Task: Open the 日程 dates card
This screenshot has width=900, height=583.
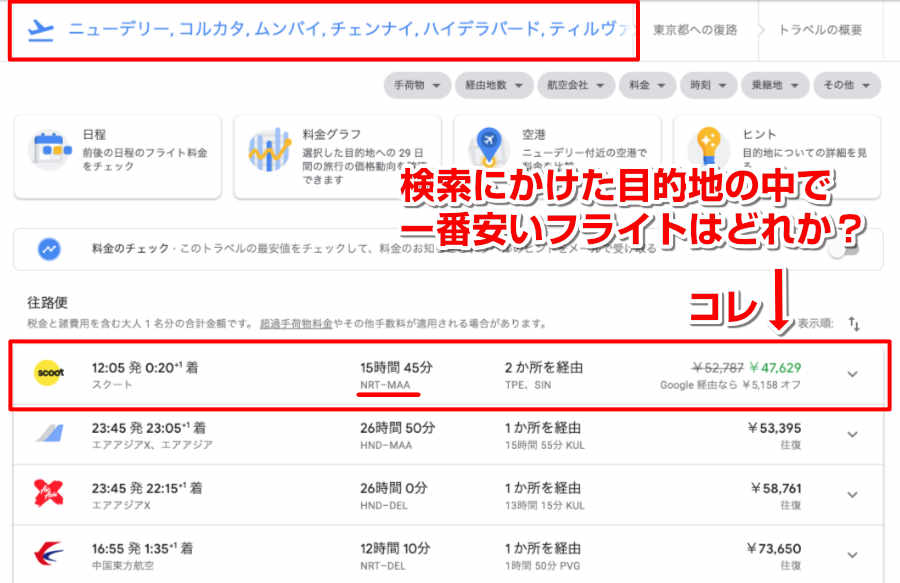Action: tap(118, 157)
